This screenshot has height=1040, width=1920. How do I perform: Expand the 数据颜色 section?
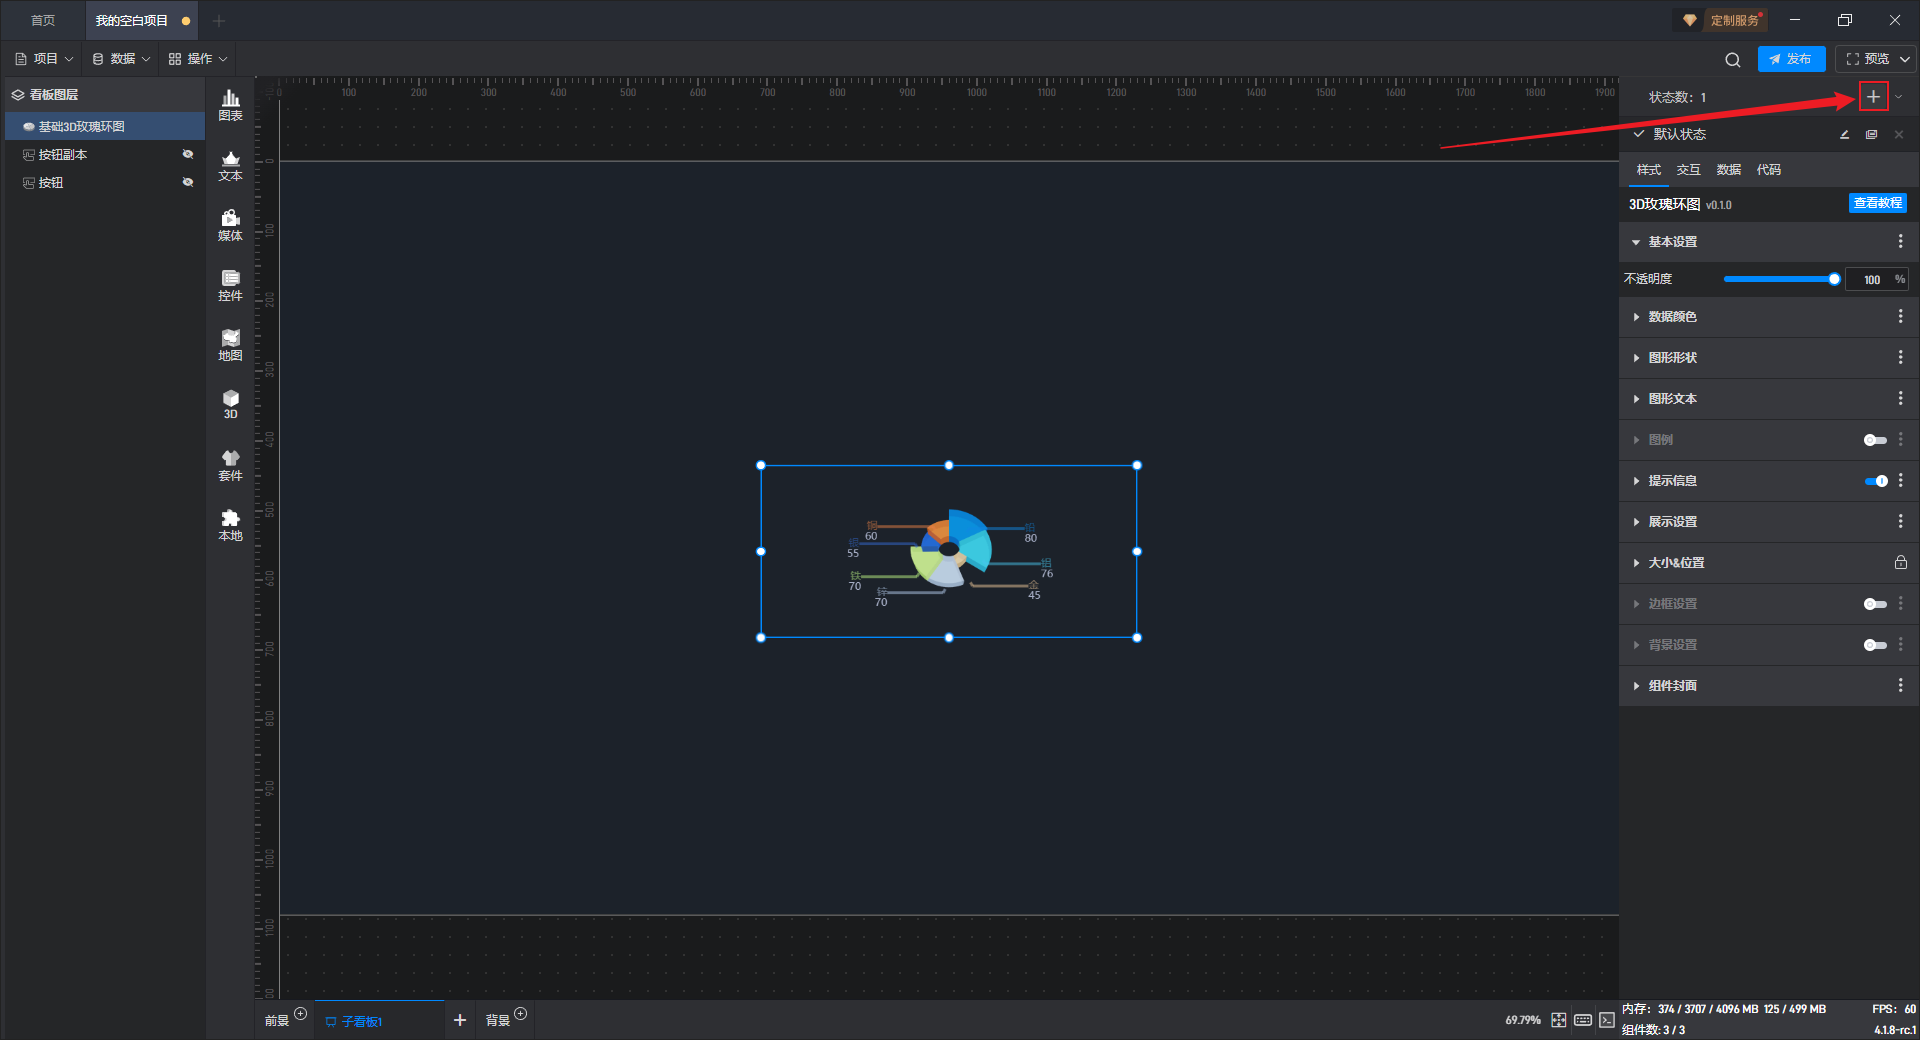[1672, 317]
